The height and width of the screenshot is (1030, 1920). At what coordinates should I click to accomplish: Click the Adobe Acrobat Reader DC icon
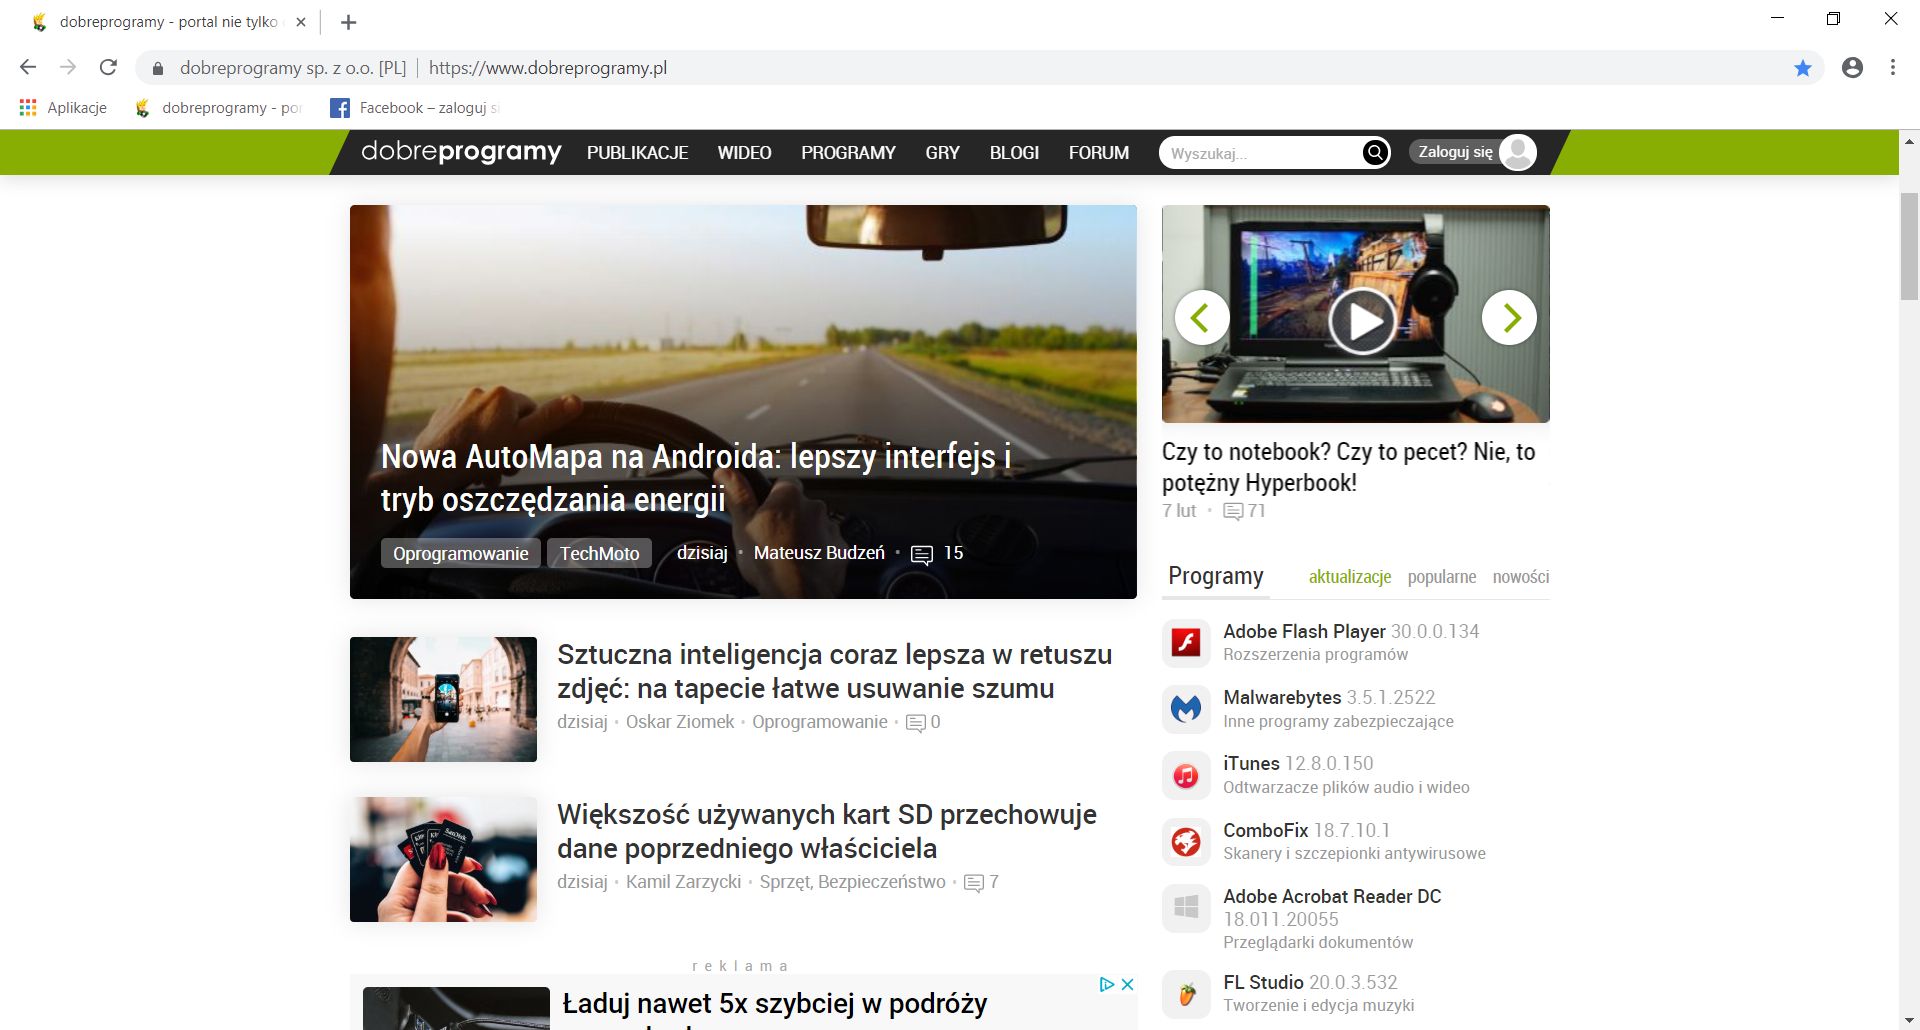tap(1185, 908)
